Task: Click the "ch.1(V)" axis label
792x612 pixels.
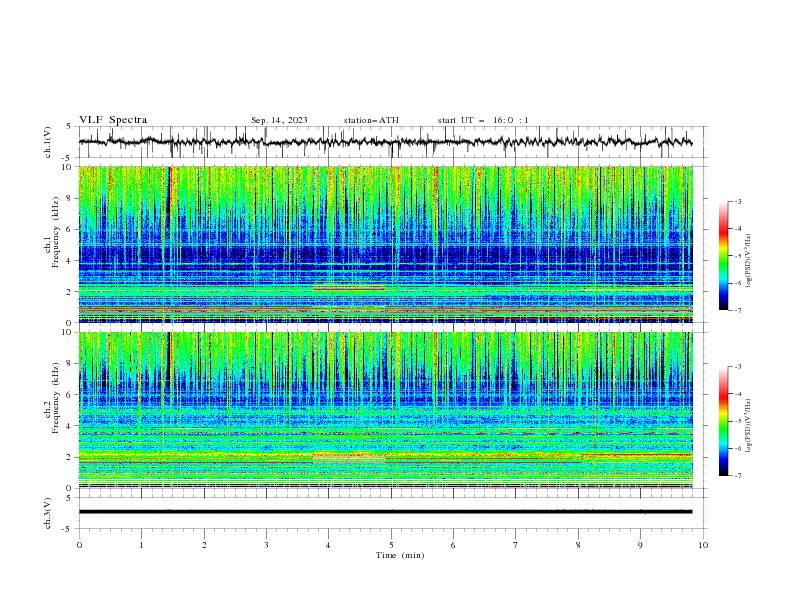Action: tap(48, 142)
